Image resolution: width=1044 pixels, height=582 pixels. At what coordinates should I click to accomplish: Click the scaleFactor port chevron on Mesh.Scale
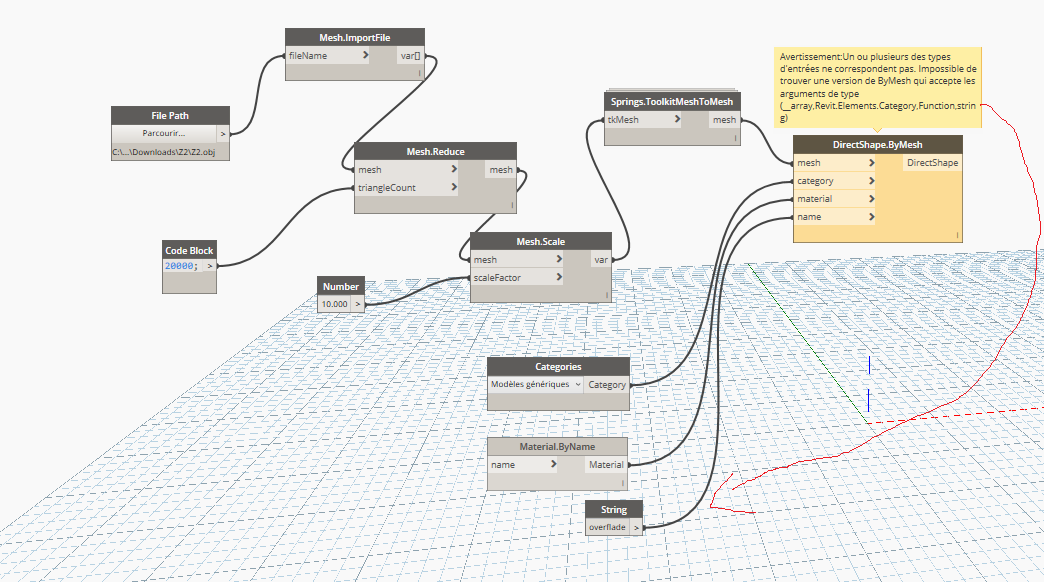pos(558,277)
